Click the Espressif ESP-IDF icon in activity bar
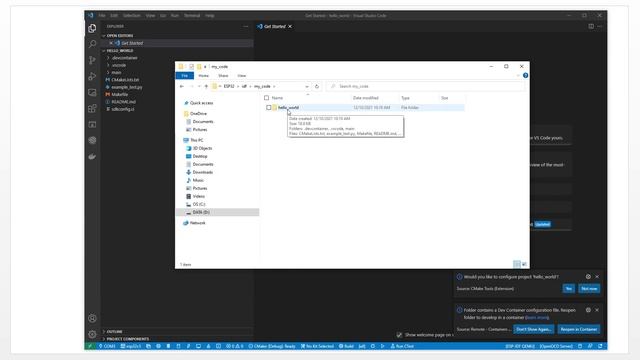This screenshot has width=640, height=360. coord(92,140)
